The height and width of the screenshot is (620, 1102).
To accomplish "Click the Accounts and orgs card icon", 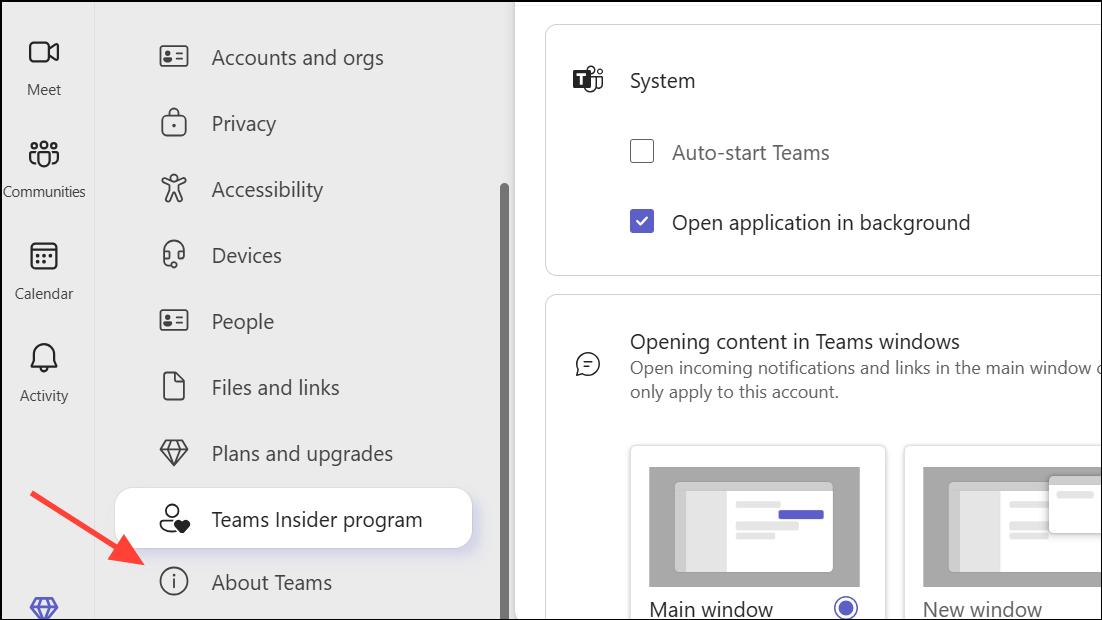I will pos(174,56).
